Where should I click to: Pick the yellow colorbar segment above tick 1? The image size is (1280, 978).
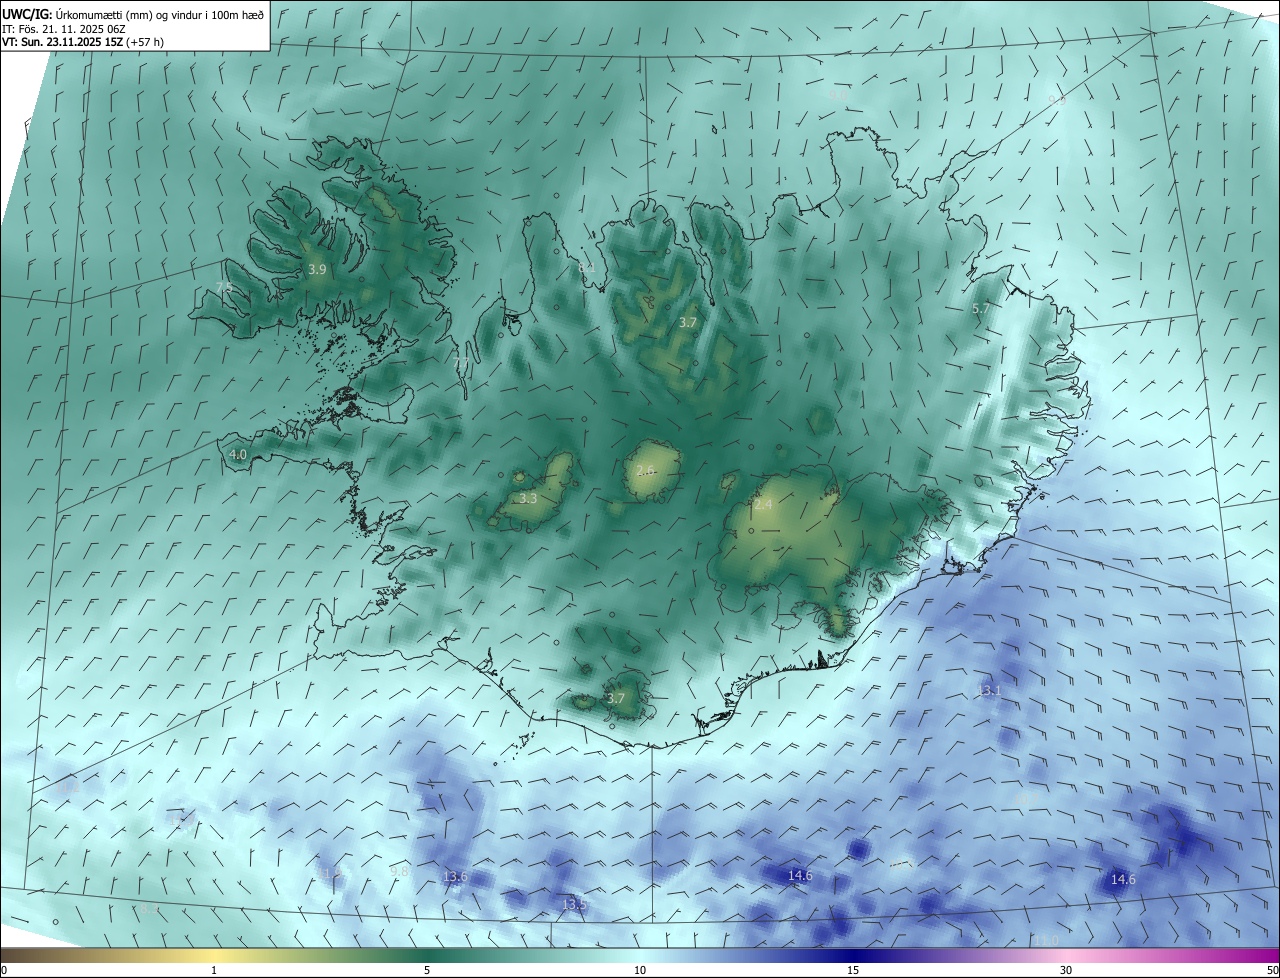pos(214,955)
